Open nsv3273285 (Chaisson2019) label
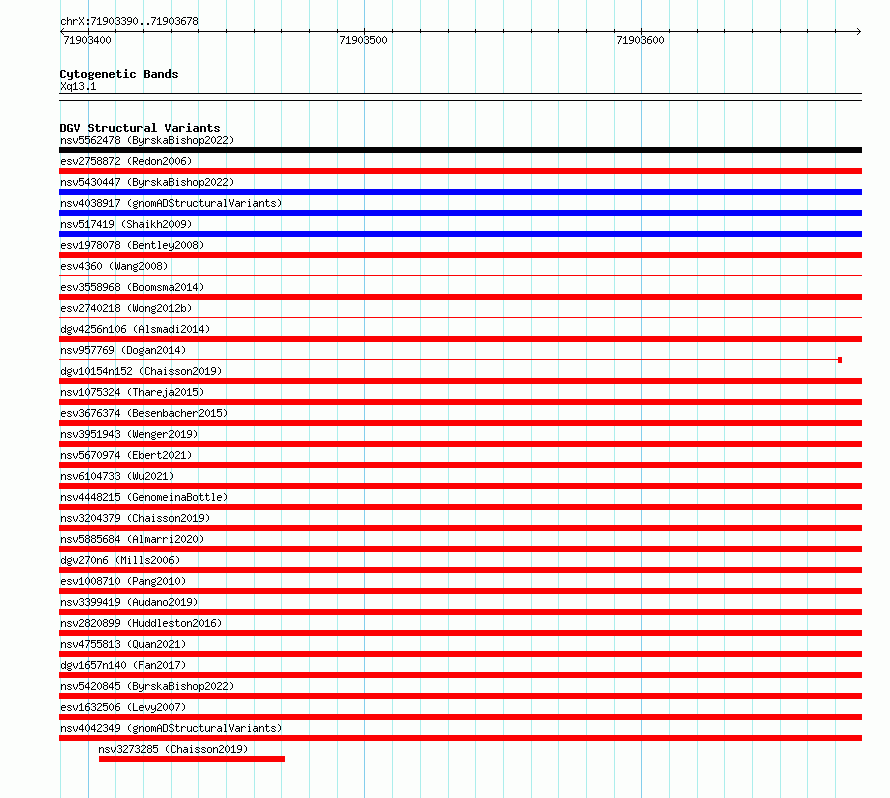This screenshot has height=798, width=890. (x=173, y=749)
